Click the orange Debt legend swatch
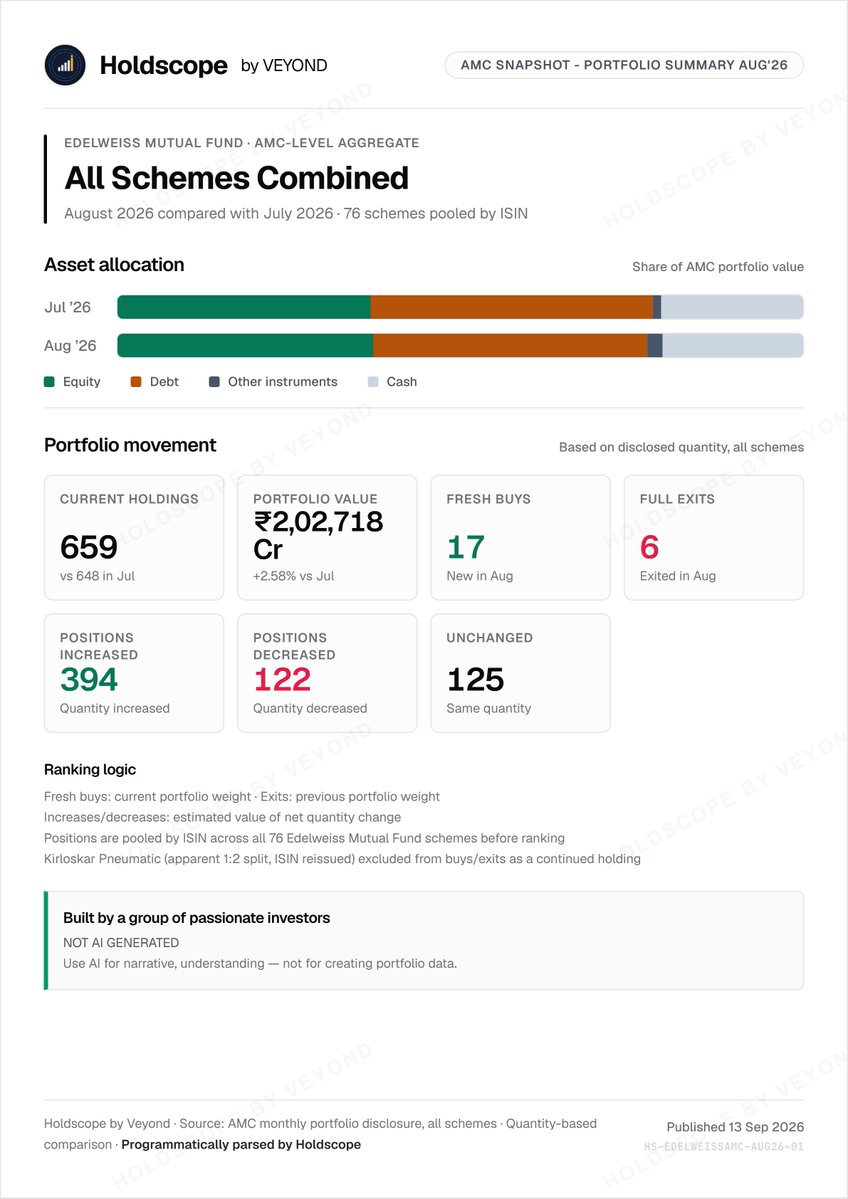The height and width of the screenshot is (1199, 848). [x=136, y=382]
